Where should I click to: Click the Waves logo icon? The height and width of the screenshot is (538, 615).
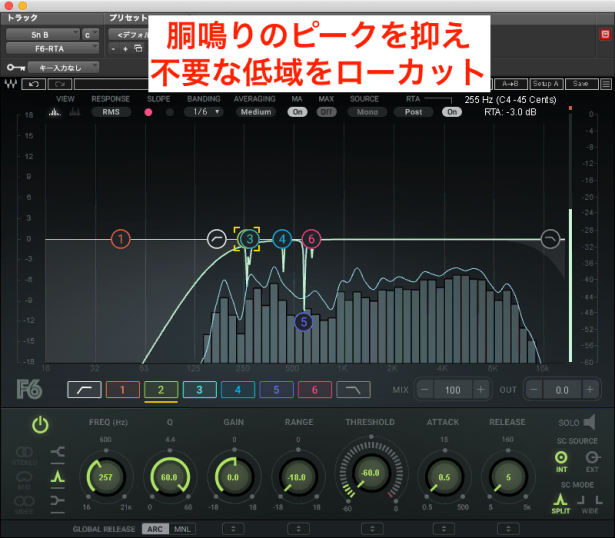pos(11,84)
